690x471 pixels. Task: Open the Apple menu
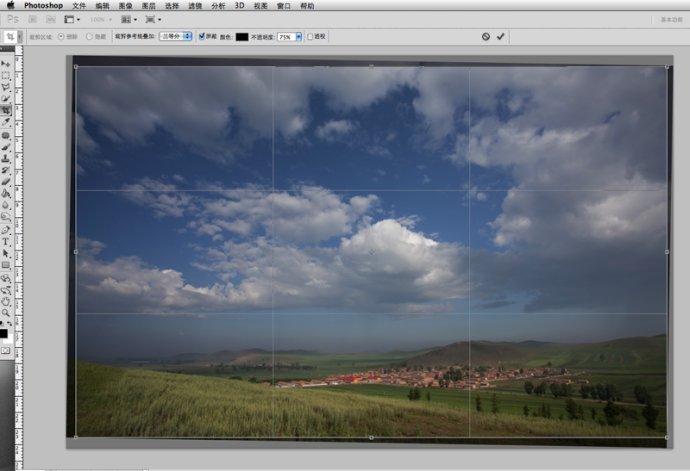pos(10,5)
